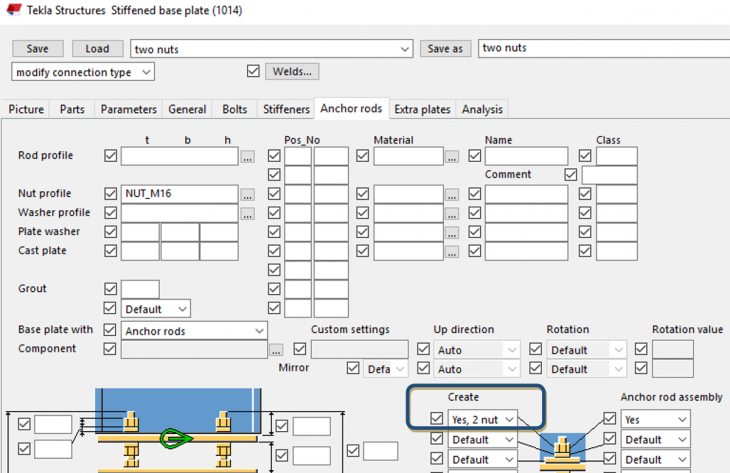This screenshot has height=473, width=730.
Task: Click the Tekla Structures logo in title bar
Action: pos(14,10)
